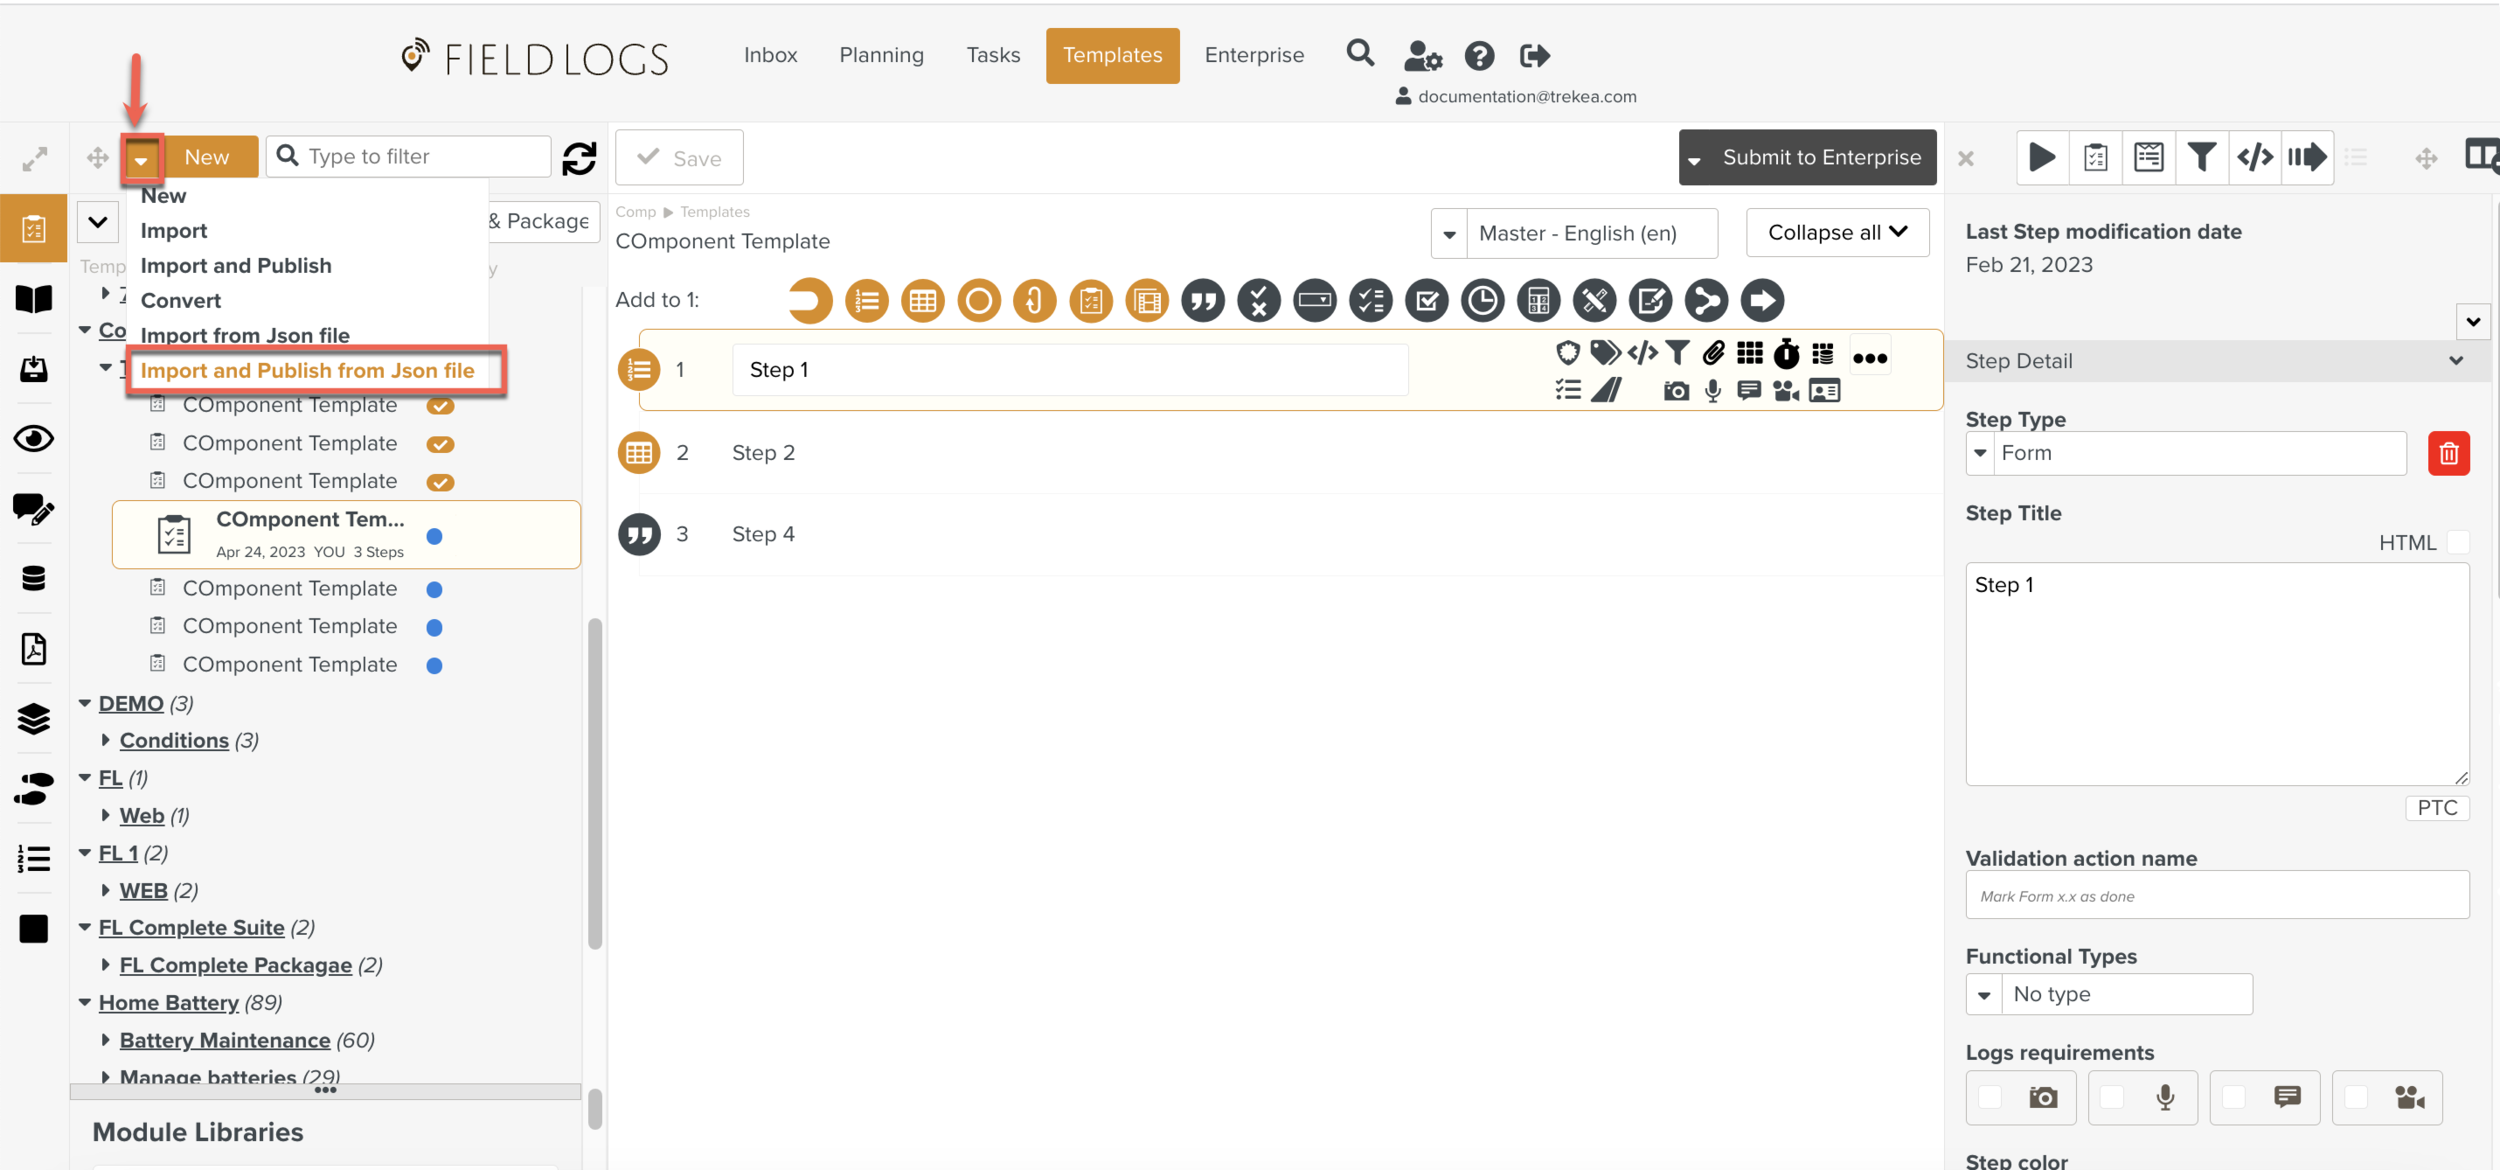Click the logout icon in header
Screen dimensions: 2500x1170
[1535, 56]
